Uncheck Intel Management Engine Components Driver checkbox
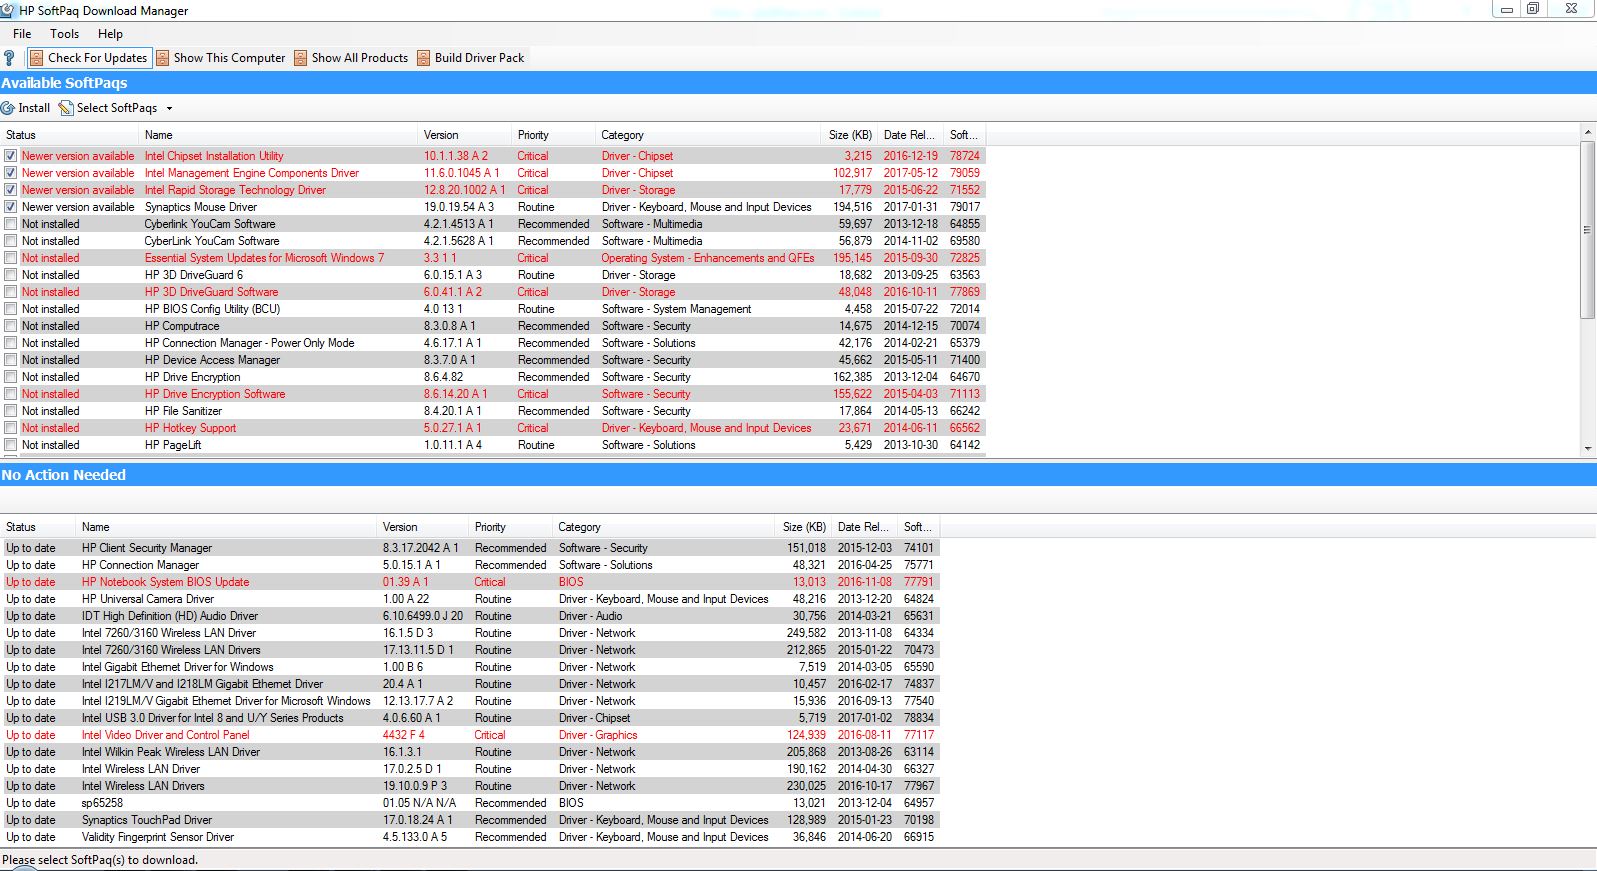The width and height of the screenshot is (1597, 871). coord(11,173)
